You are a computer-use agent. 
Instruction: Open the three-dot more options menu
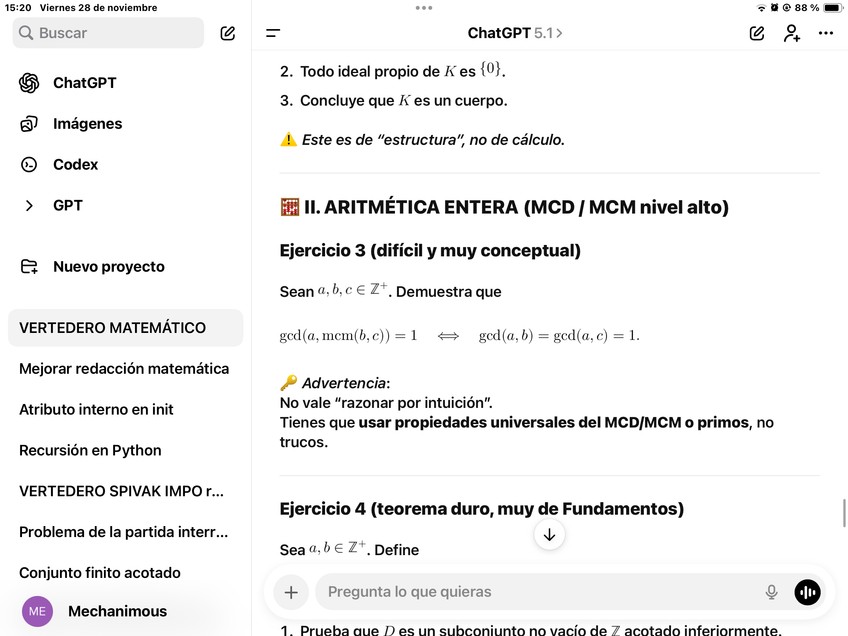[x=826, y=33]
